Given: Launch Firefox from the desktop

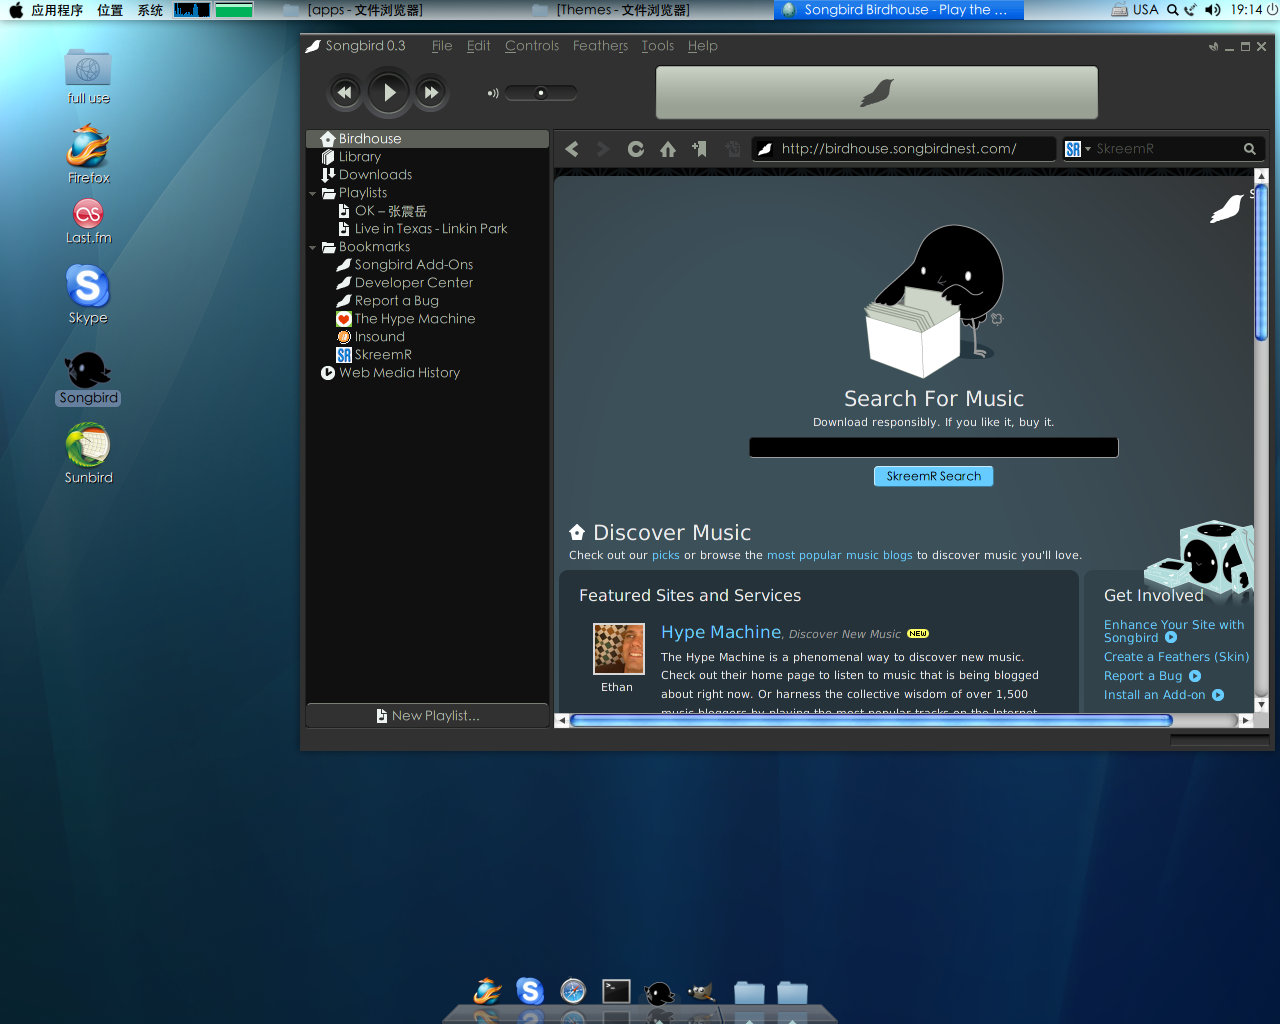Looking at the screenshot, I should (x=88, y=154).
